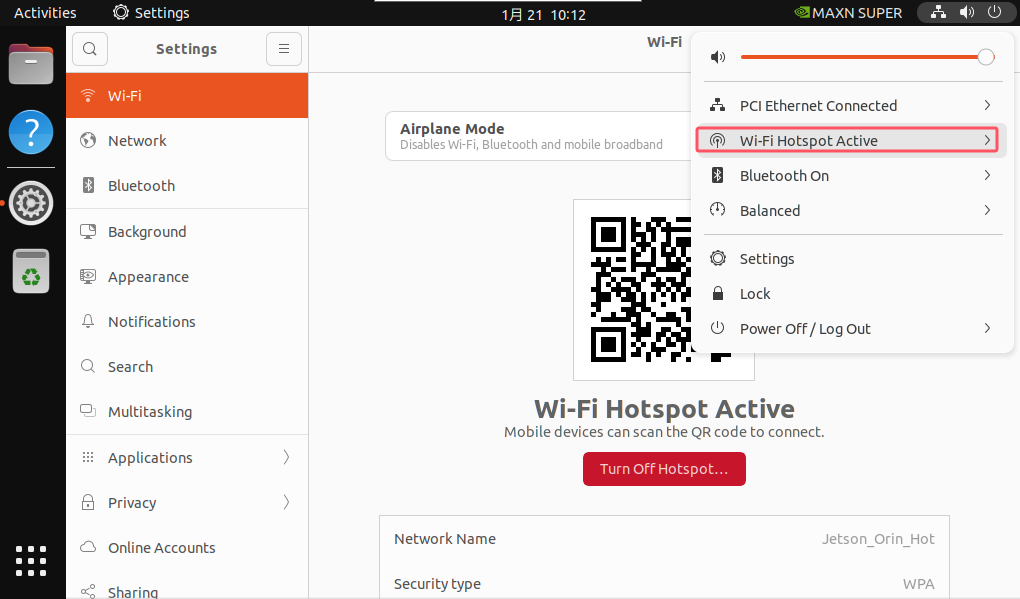Mute volume via speaker icon in popup

coord(718,57)
